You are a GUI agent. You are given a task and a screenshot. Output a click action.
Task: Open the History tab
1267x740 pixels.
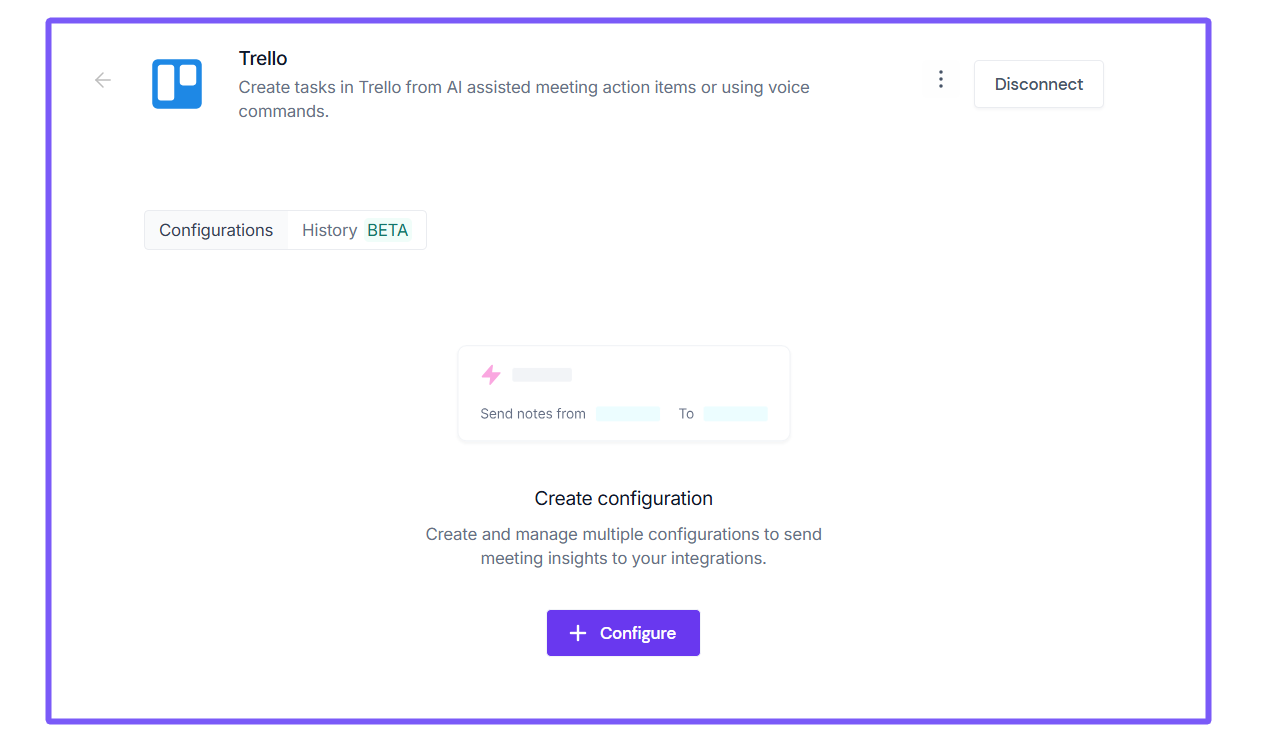[329, 230]
